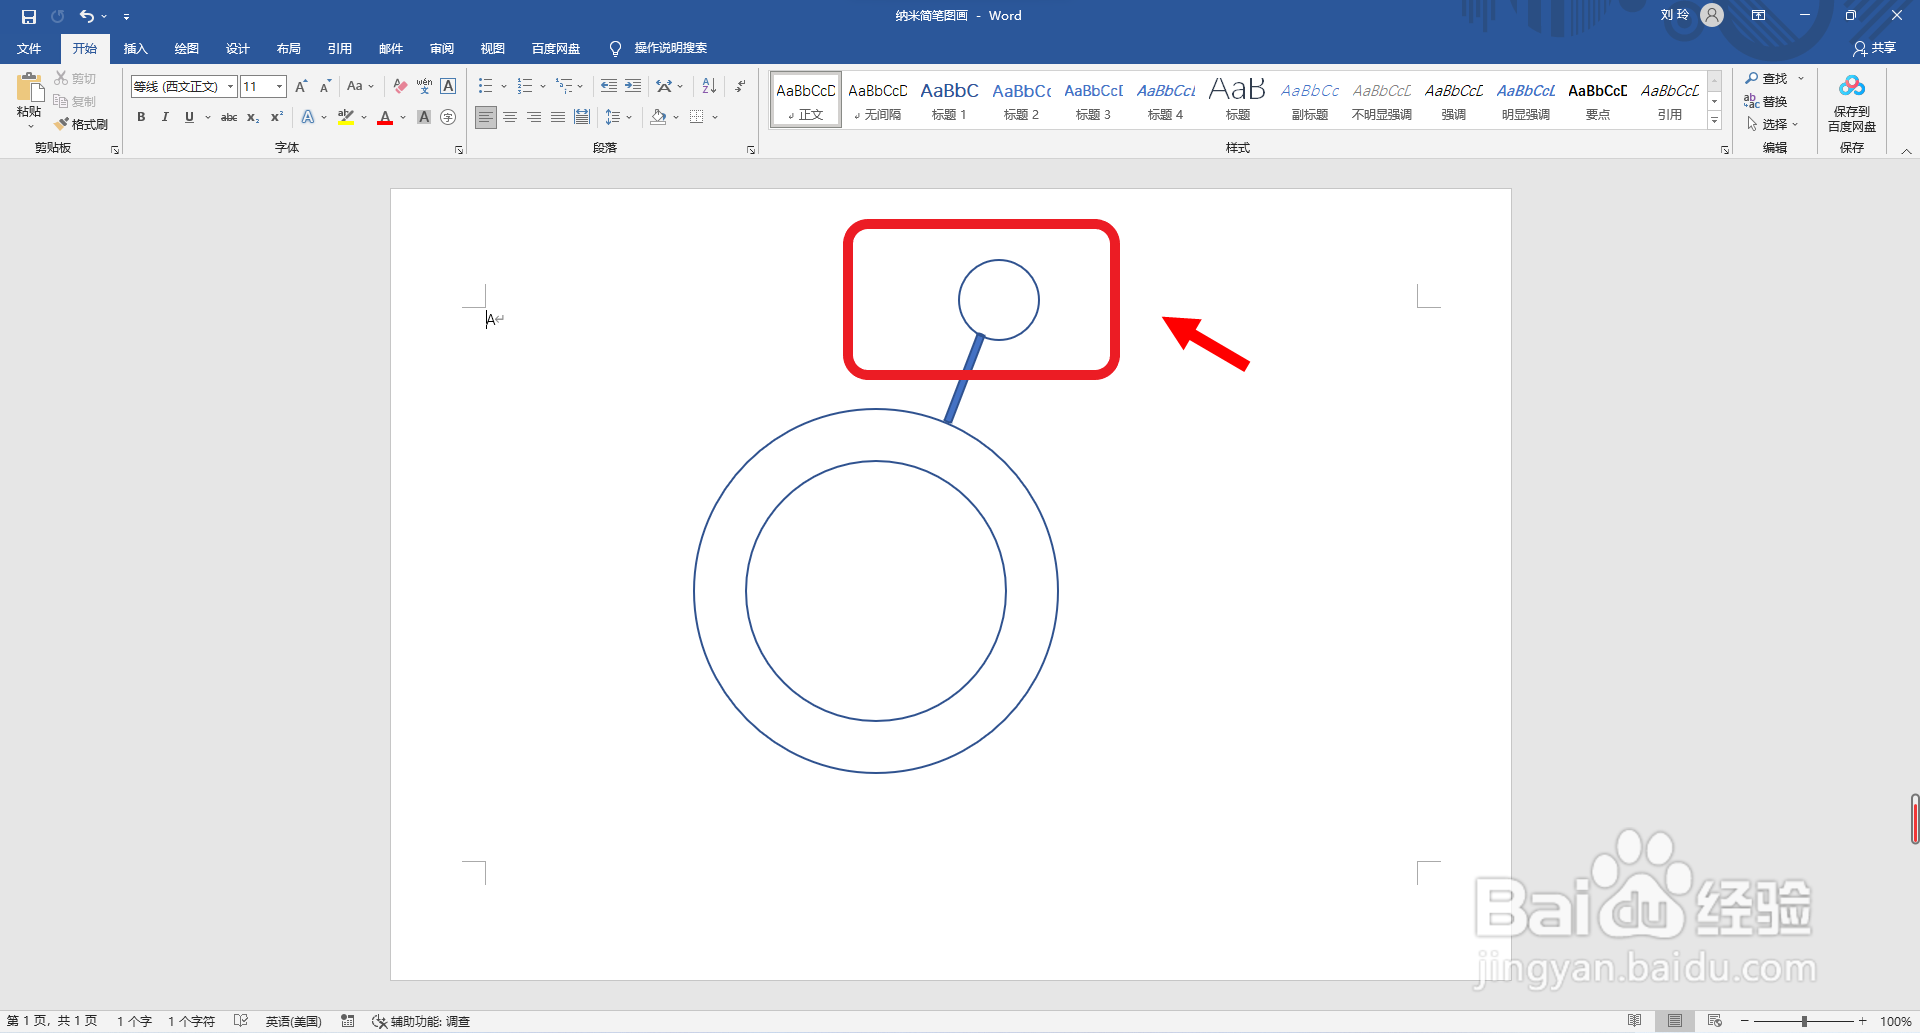Open the File (文件) tab

point(29,48)
